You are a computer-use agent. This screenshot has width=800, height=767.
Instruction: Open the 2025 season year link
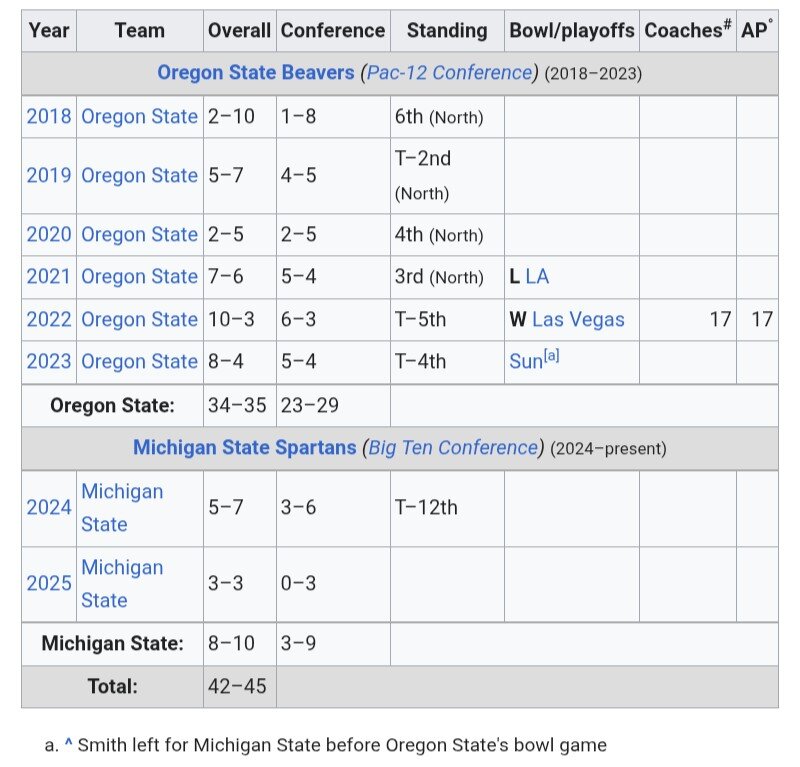click(49, 583)
